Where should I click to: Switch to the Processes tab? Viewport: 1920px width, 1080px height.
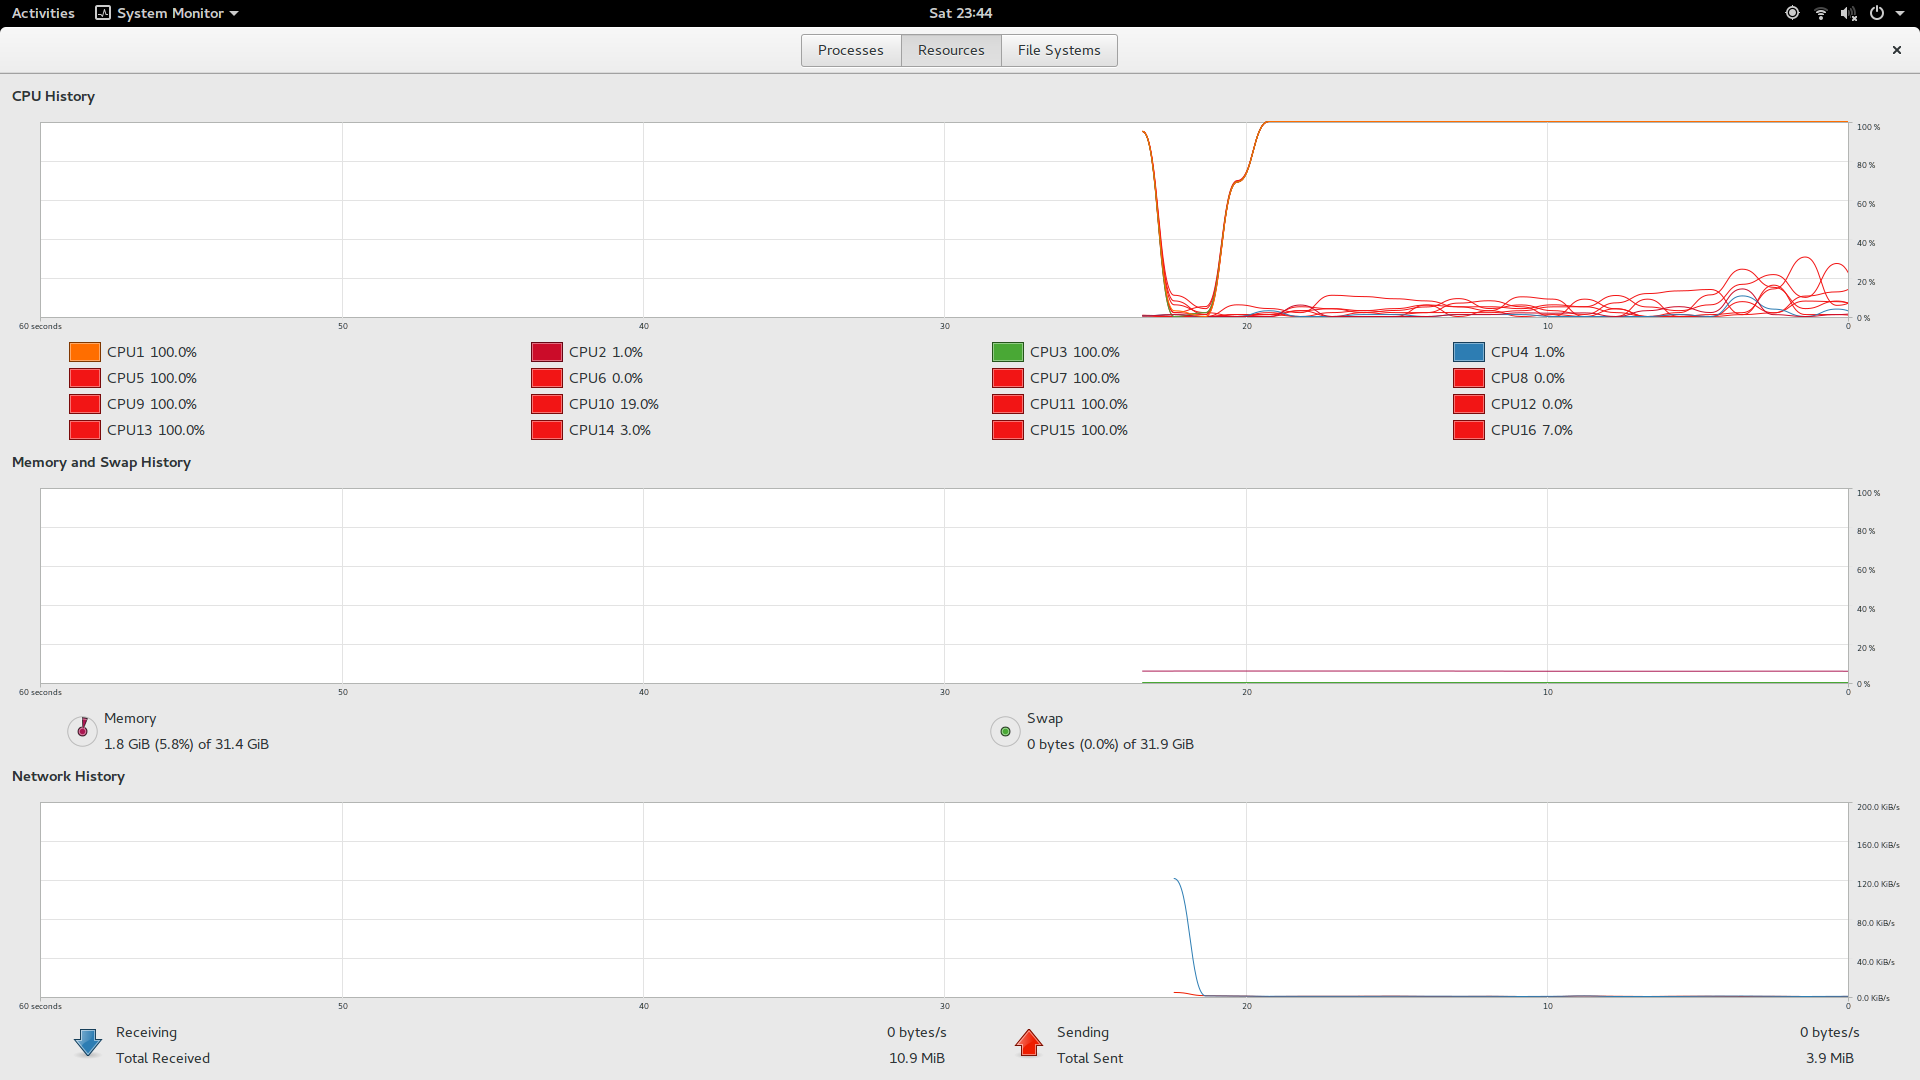[x=850, y=50]
